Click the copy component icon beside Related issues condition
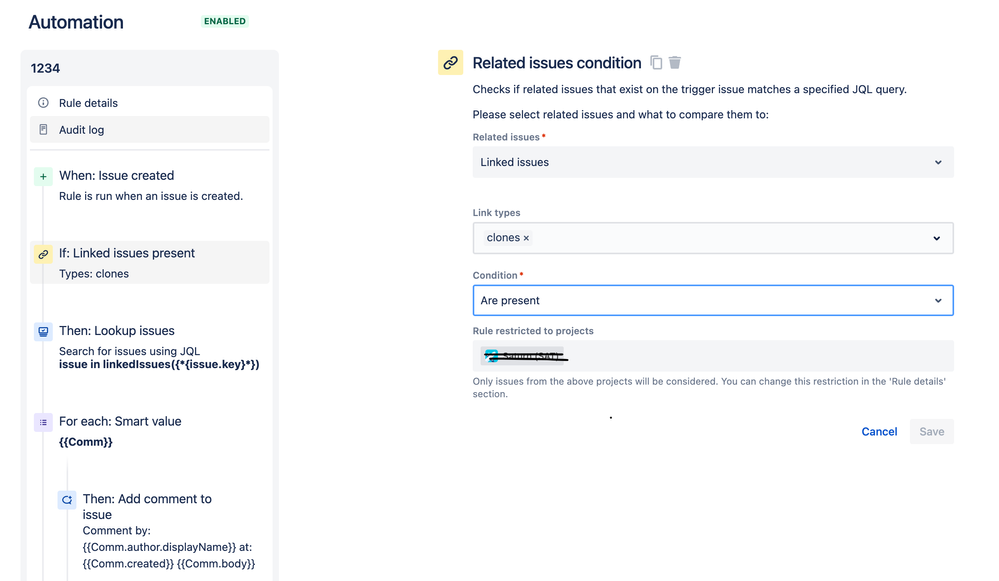 click(656, 62)
